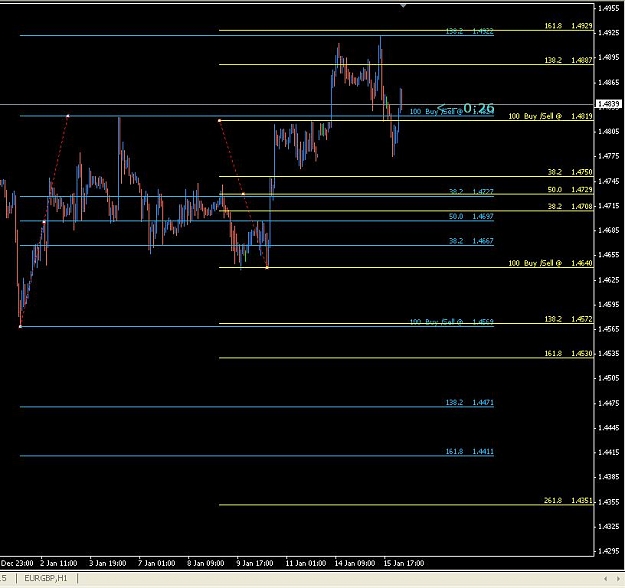
Task: Click the 1.4385 price scale value
Action: coord(609,477)
